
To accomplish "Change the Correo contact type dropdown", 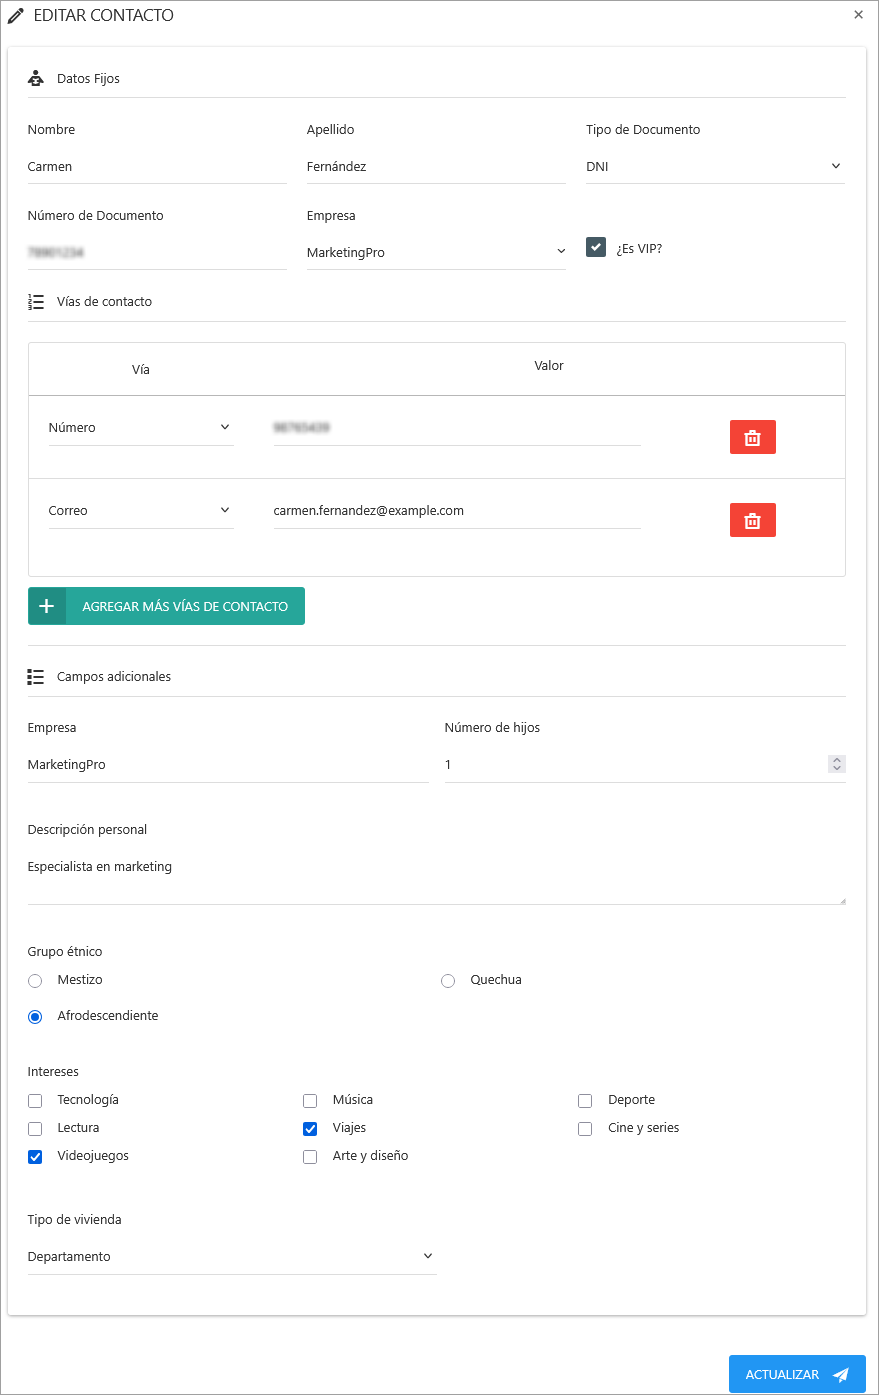I will pyautogui.click(x=140, y=511).
